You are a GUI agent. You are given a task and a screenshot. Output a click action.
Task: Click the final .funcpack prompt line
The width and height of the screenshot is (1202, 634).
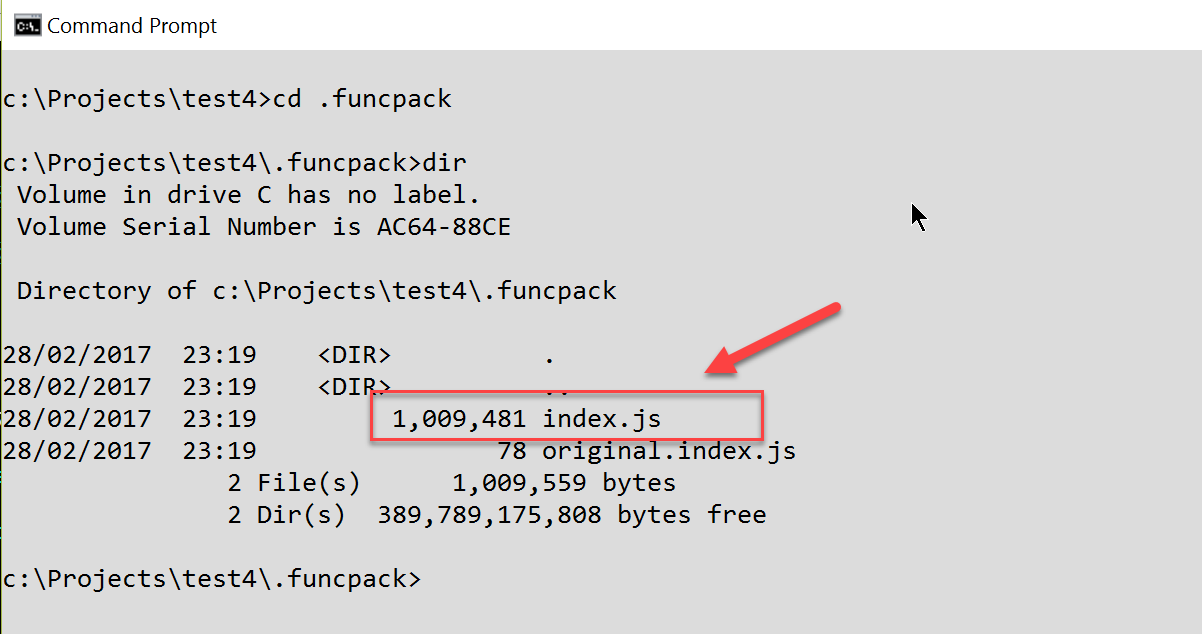click(x=212, y=579)
